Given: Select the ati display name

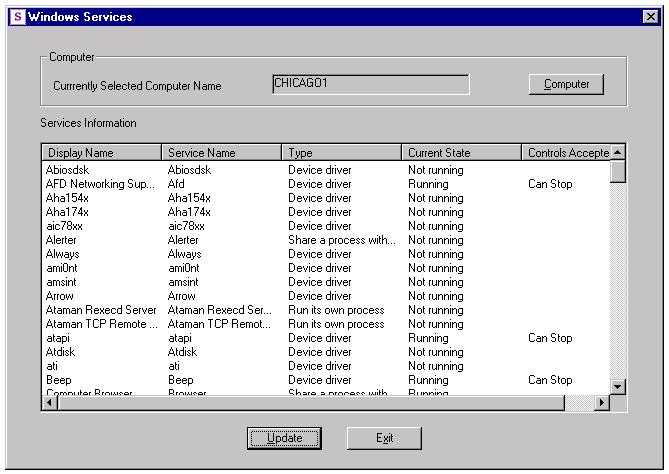Looking at the screenshot, I should (52, 366).
